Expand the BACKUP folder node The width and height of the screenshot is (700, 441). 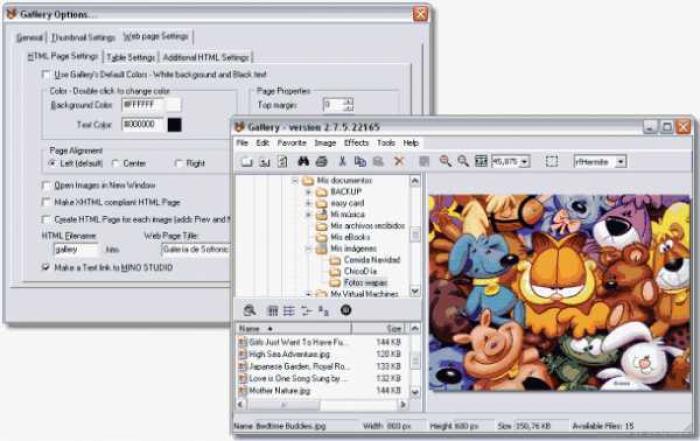(x=308, y=192)
